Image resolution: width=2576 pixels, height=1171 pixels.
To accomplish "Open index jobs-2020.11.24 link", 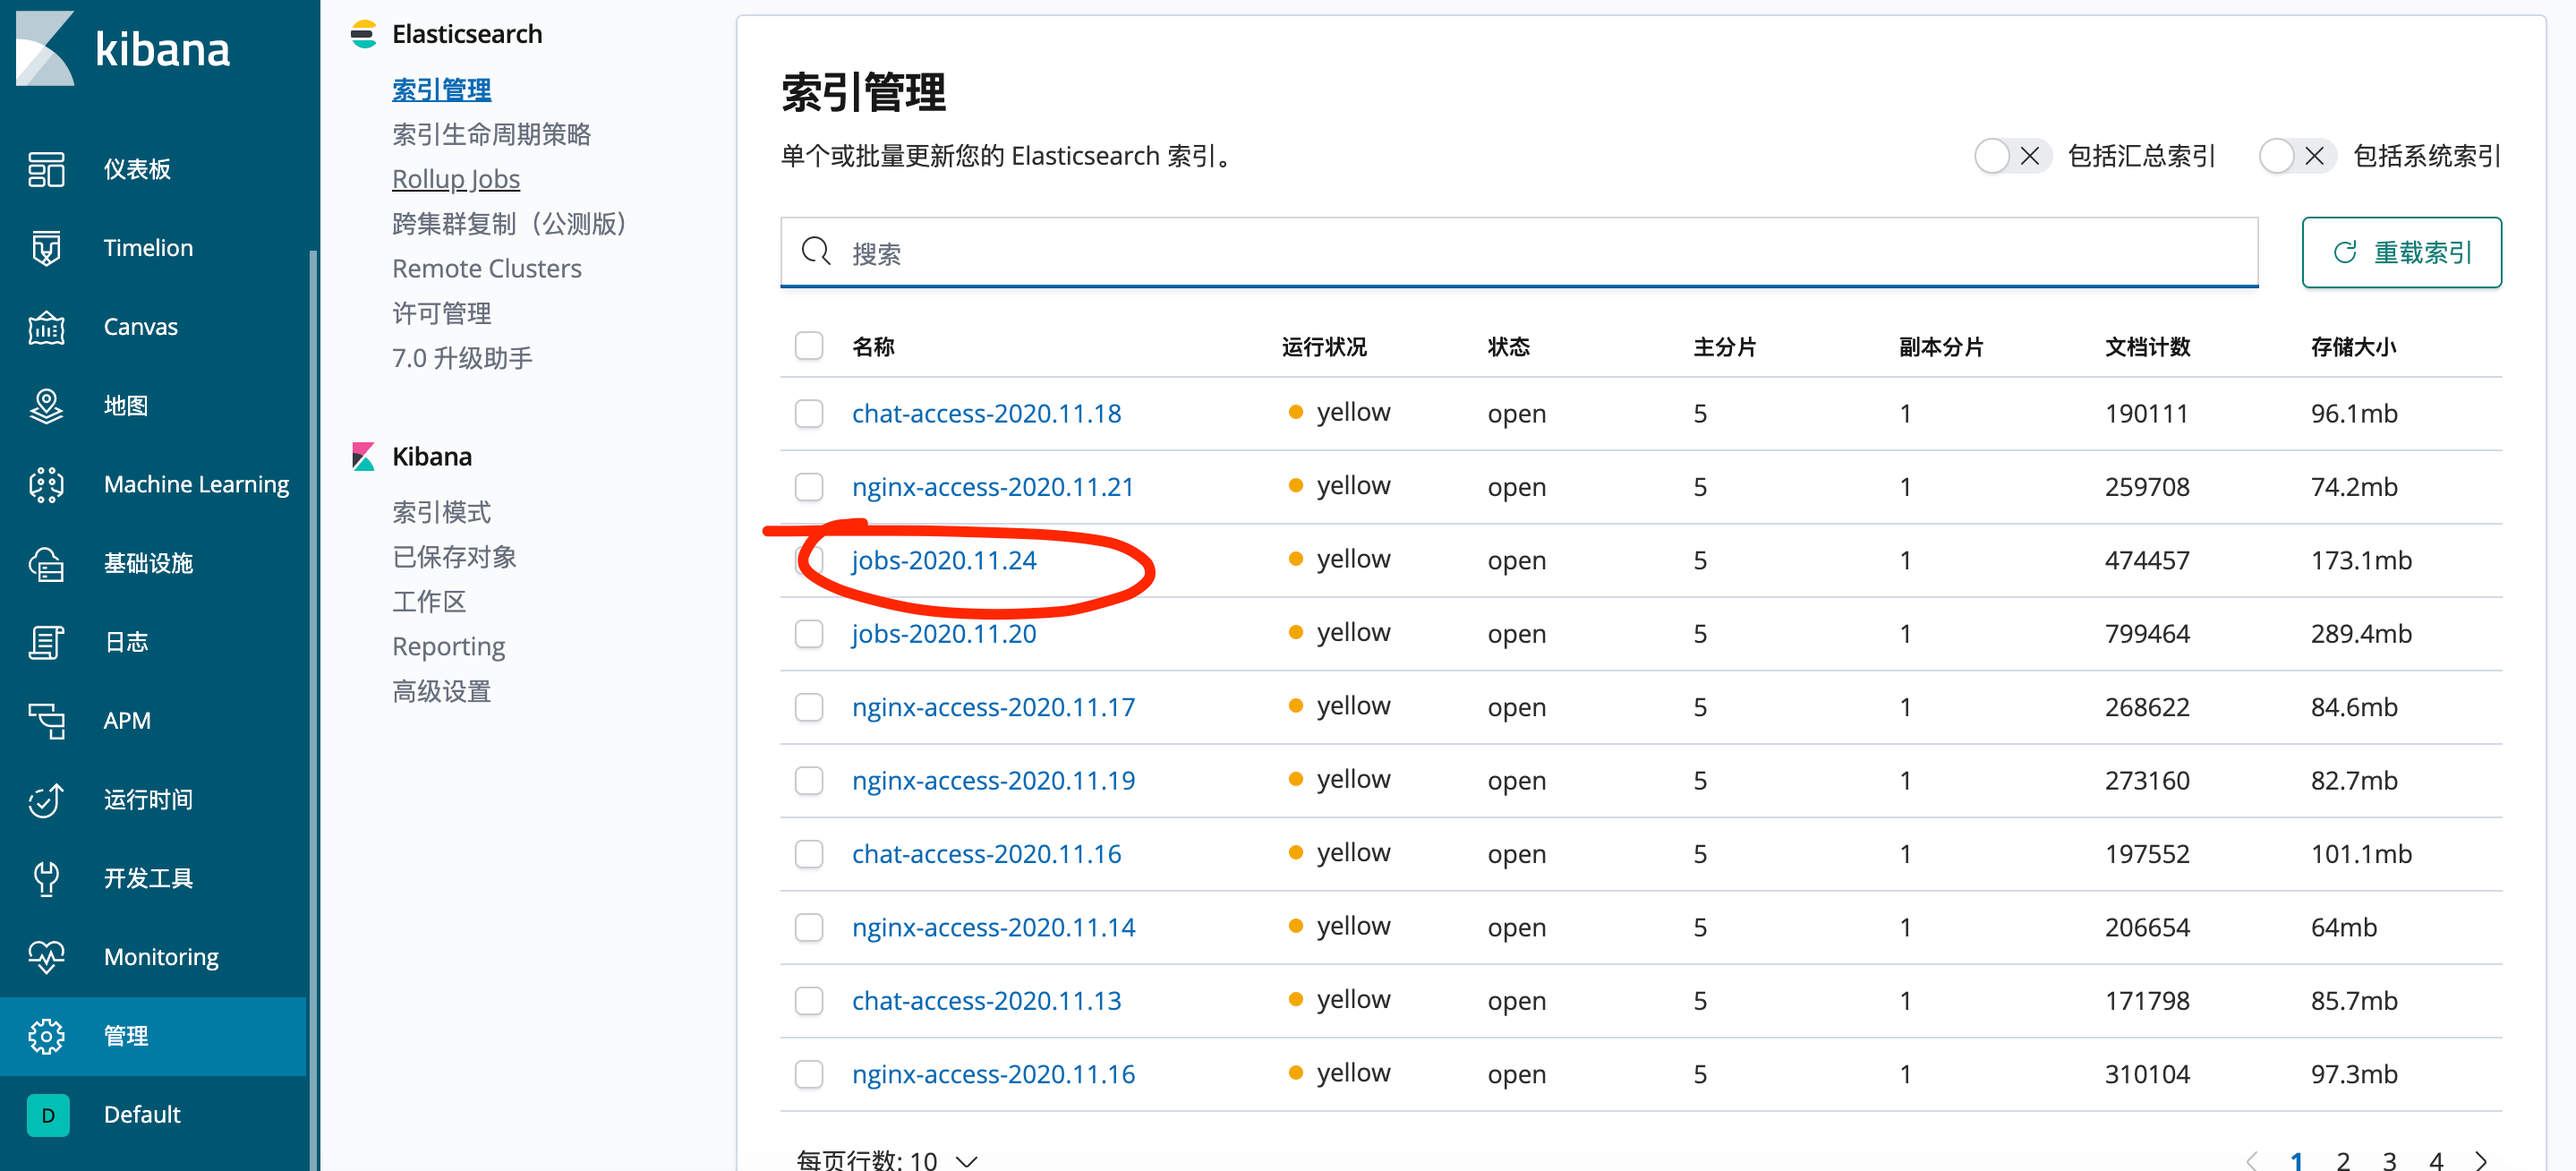I will [x=943, y=560].
